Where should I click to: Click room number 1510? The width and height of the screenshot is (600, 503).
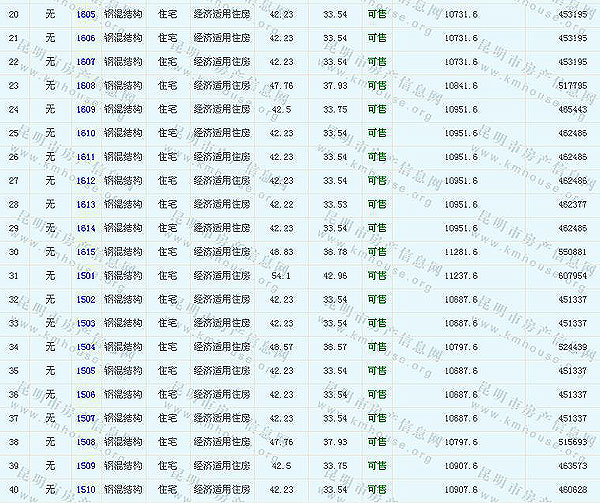86,489
